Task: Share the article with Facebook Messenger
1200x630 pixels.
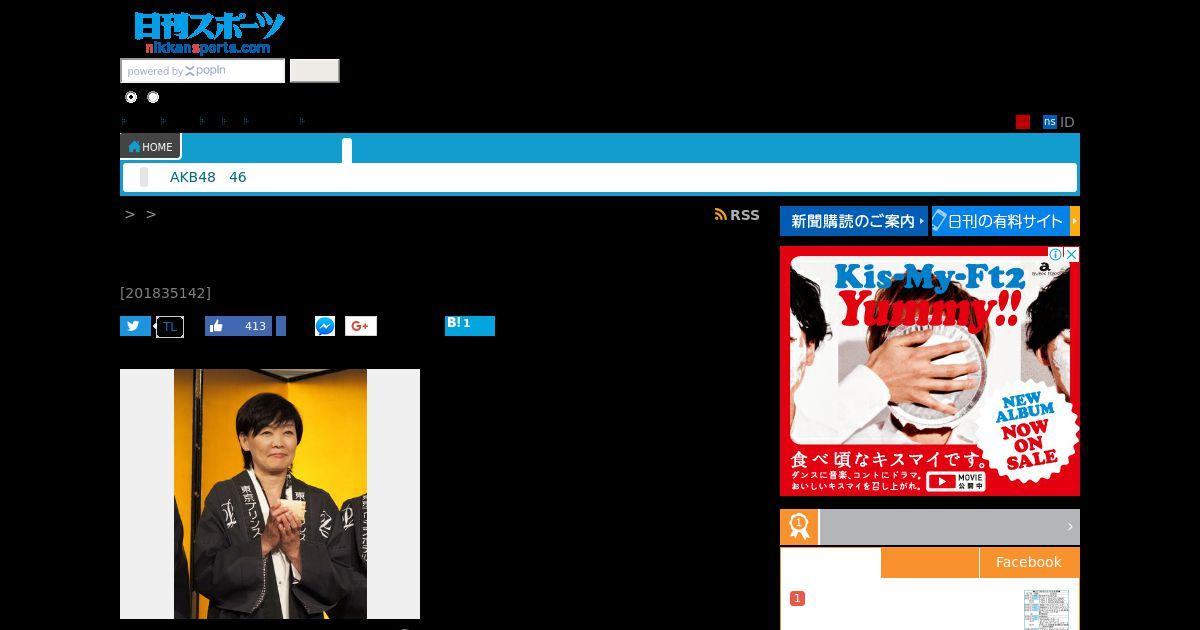Action: click(x=325, y=326)
